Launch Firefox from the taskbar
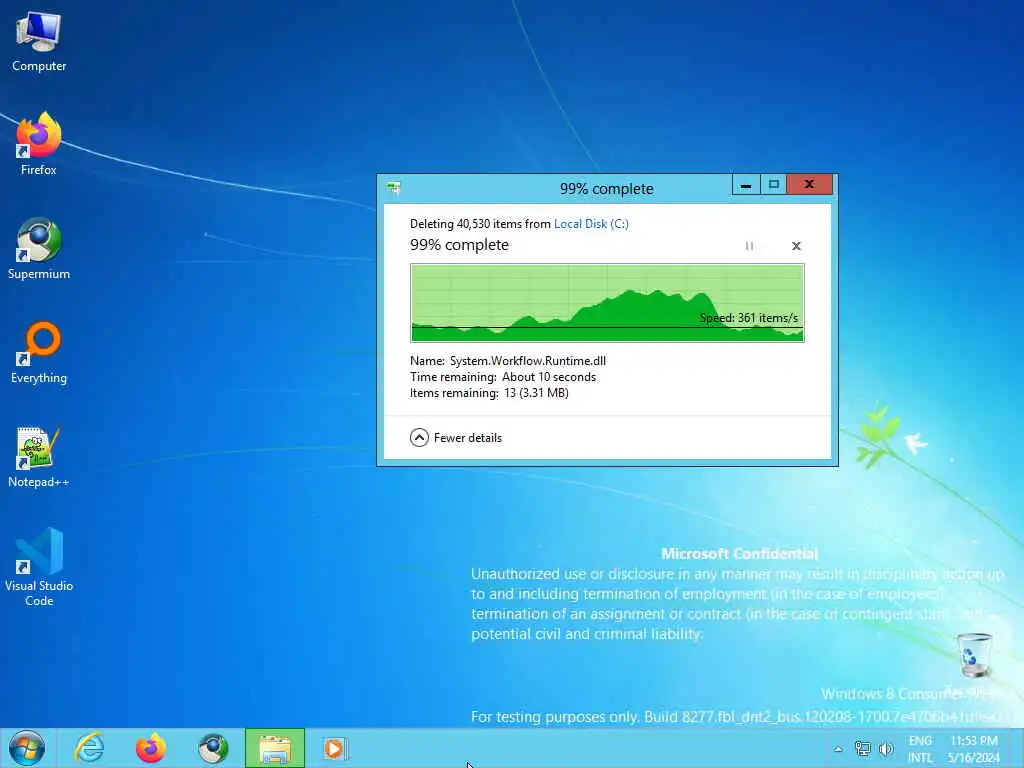 point(151,748)
